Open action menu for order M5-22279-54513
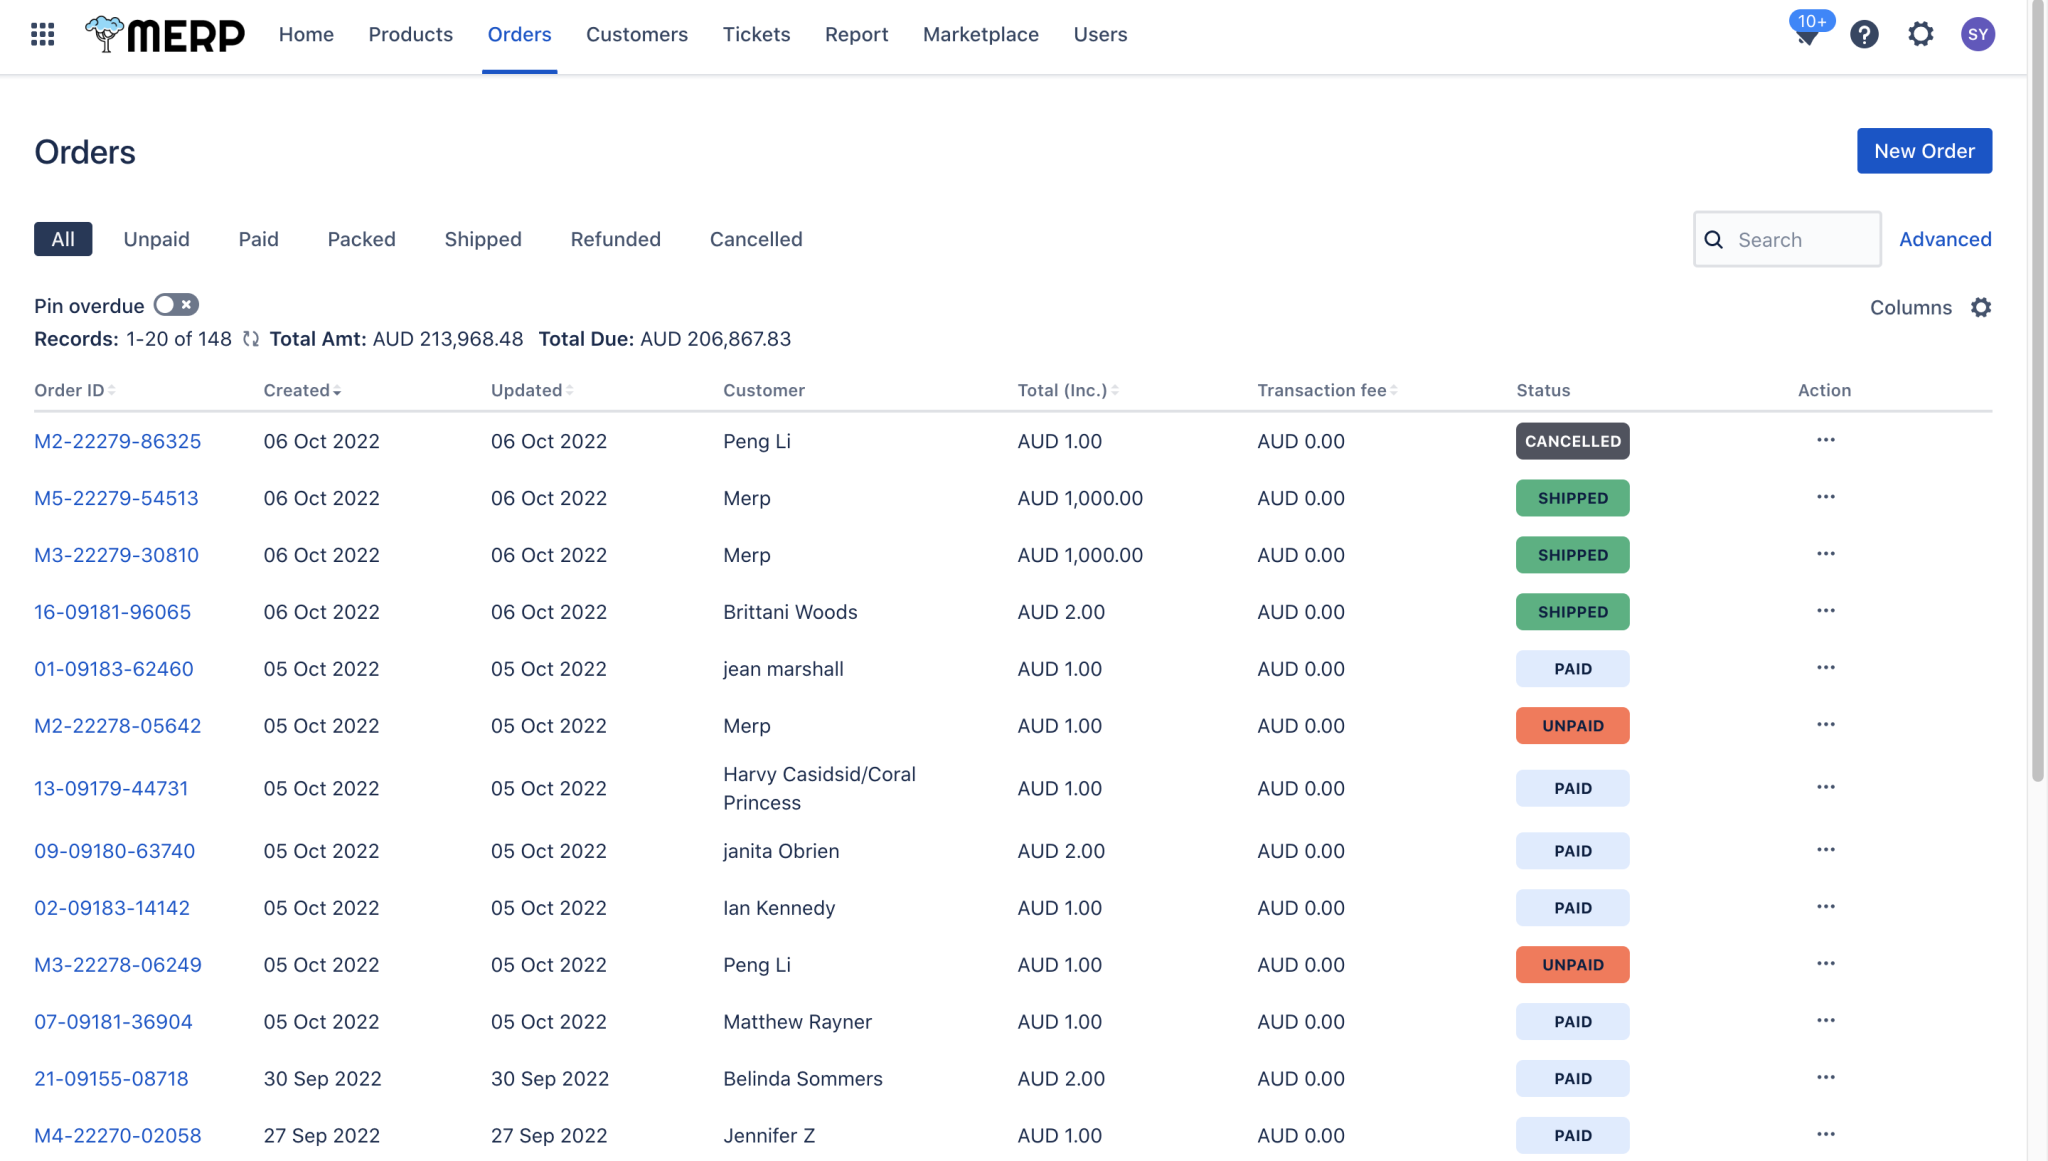The width and height of the screenshot is (2048, 1161). tap(1826, 497)
